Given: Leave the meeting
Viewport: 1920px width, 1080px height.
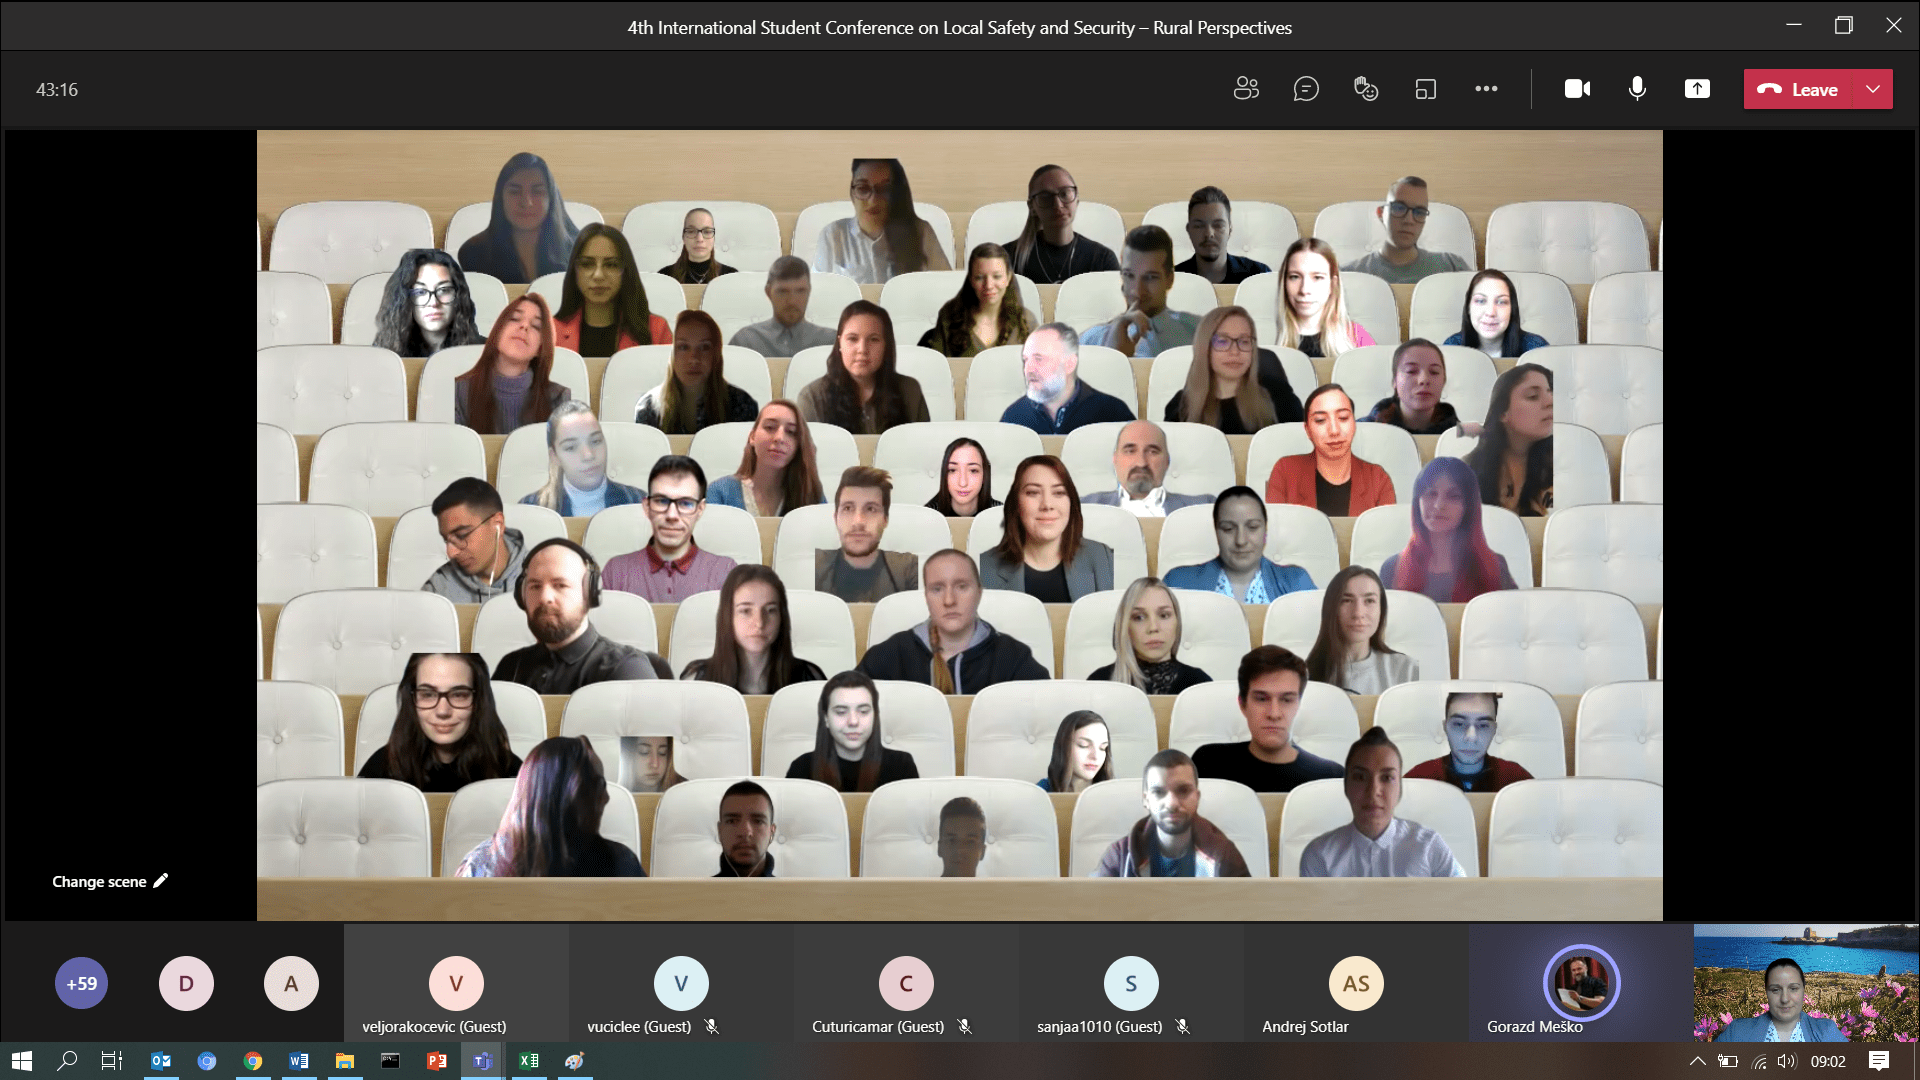Looking at the screenshot, I should 1799,89.
